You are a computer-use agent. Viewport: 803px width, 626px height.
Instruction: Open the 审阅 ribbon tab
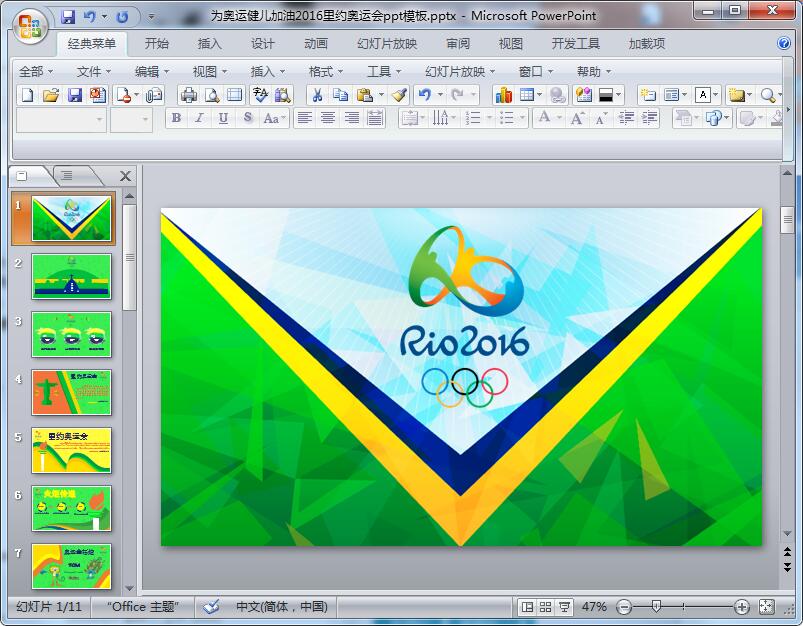[x=458, y=44]
